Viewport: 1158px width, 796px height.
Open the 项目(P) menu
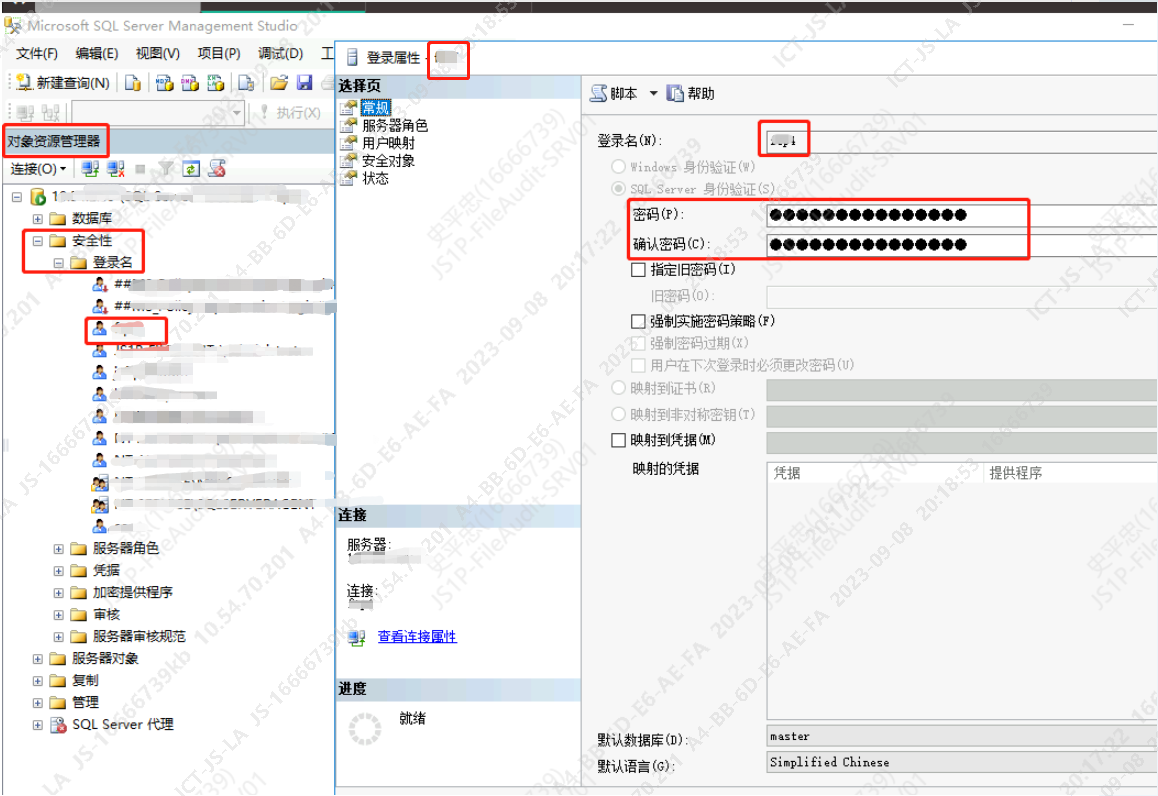point(219,54)
